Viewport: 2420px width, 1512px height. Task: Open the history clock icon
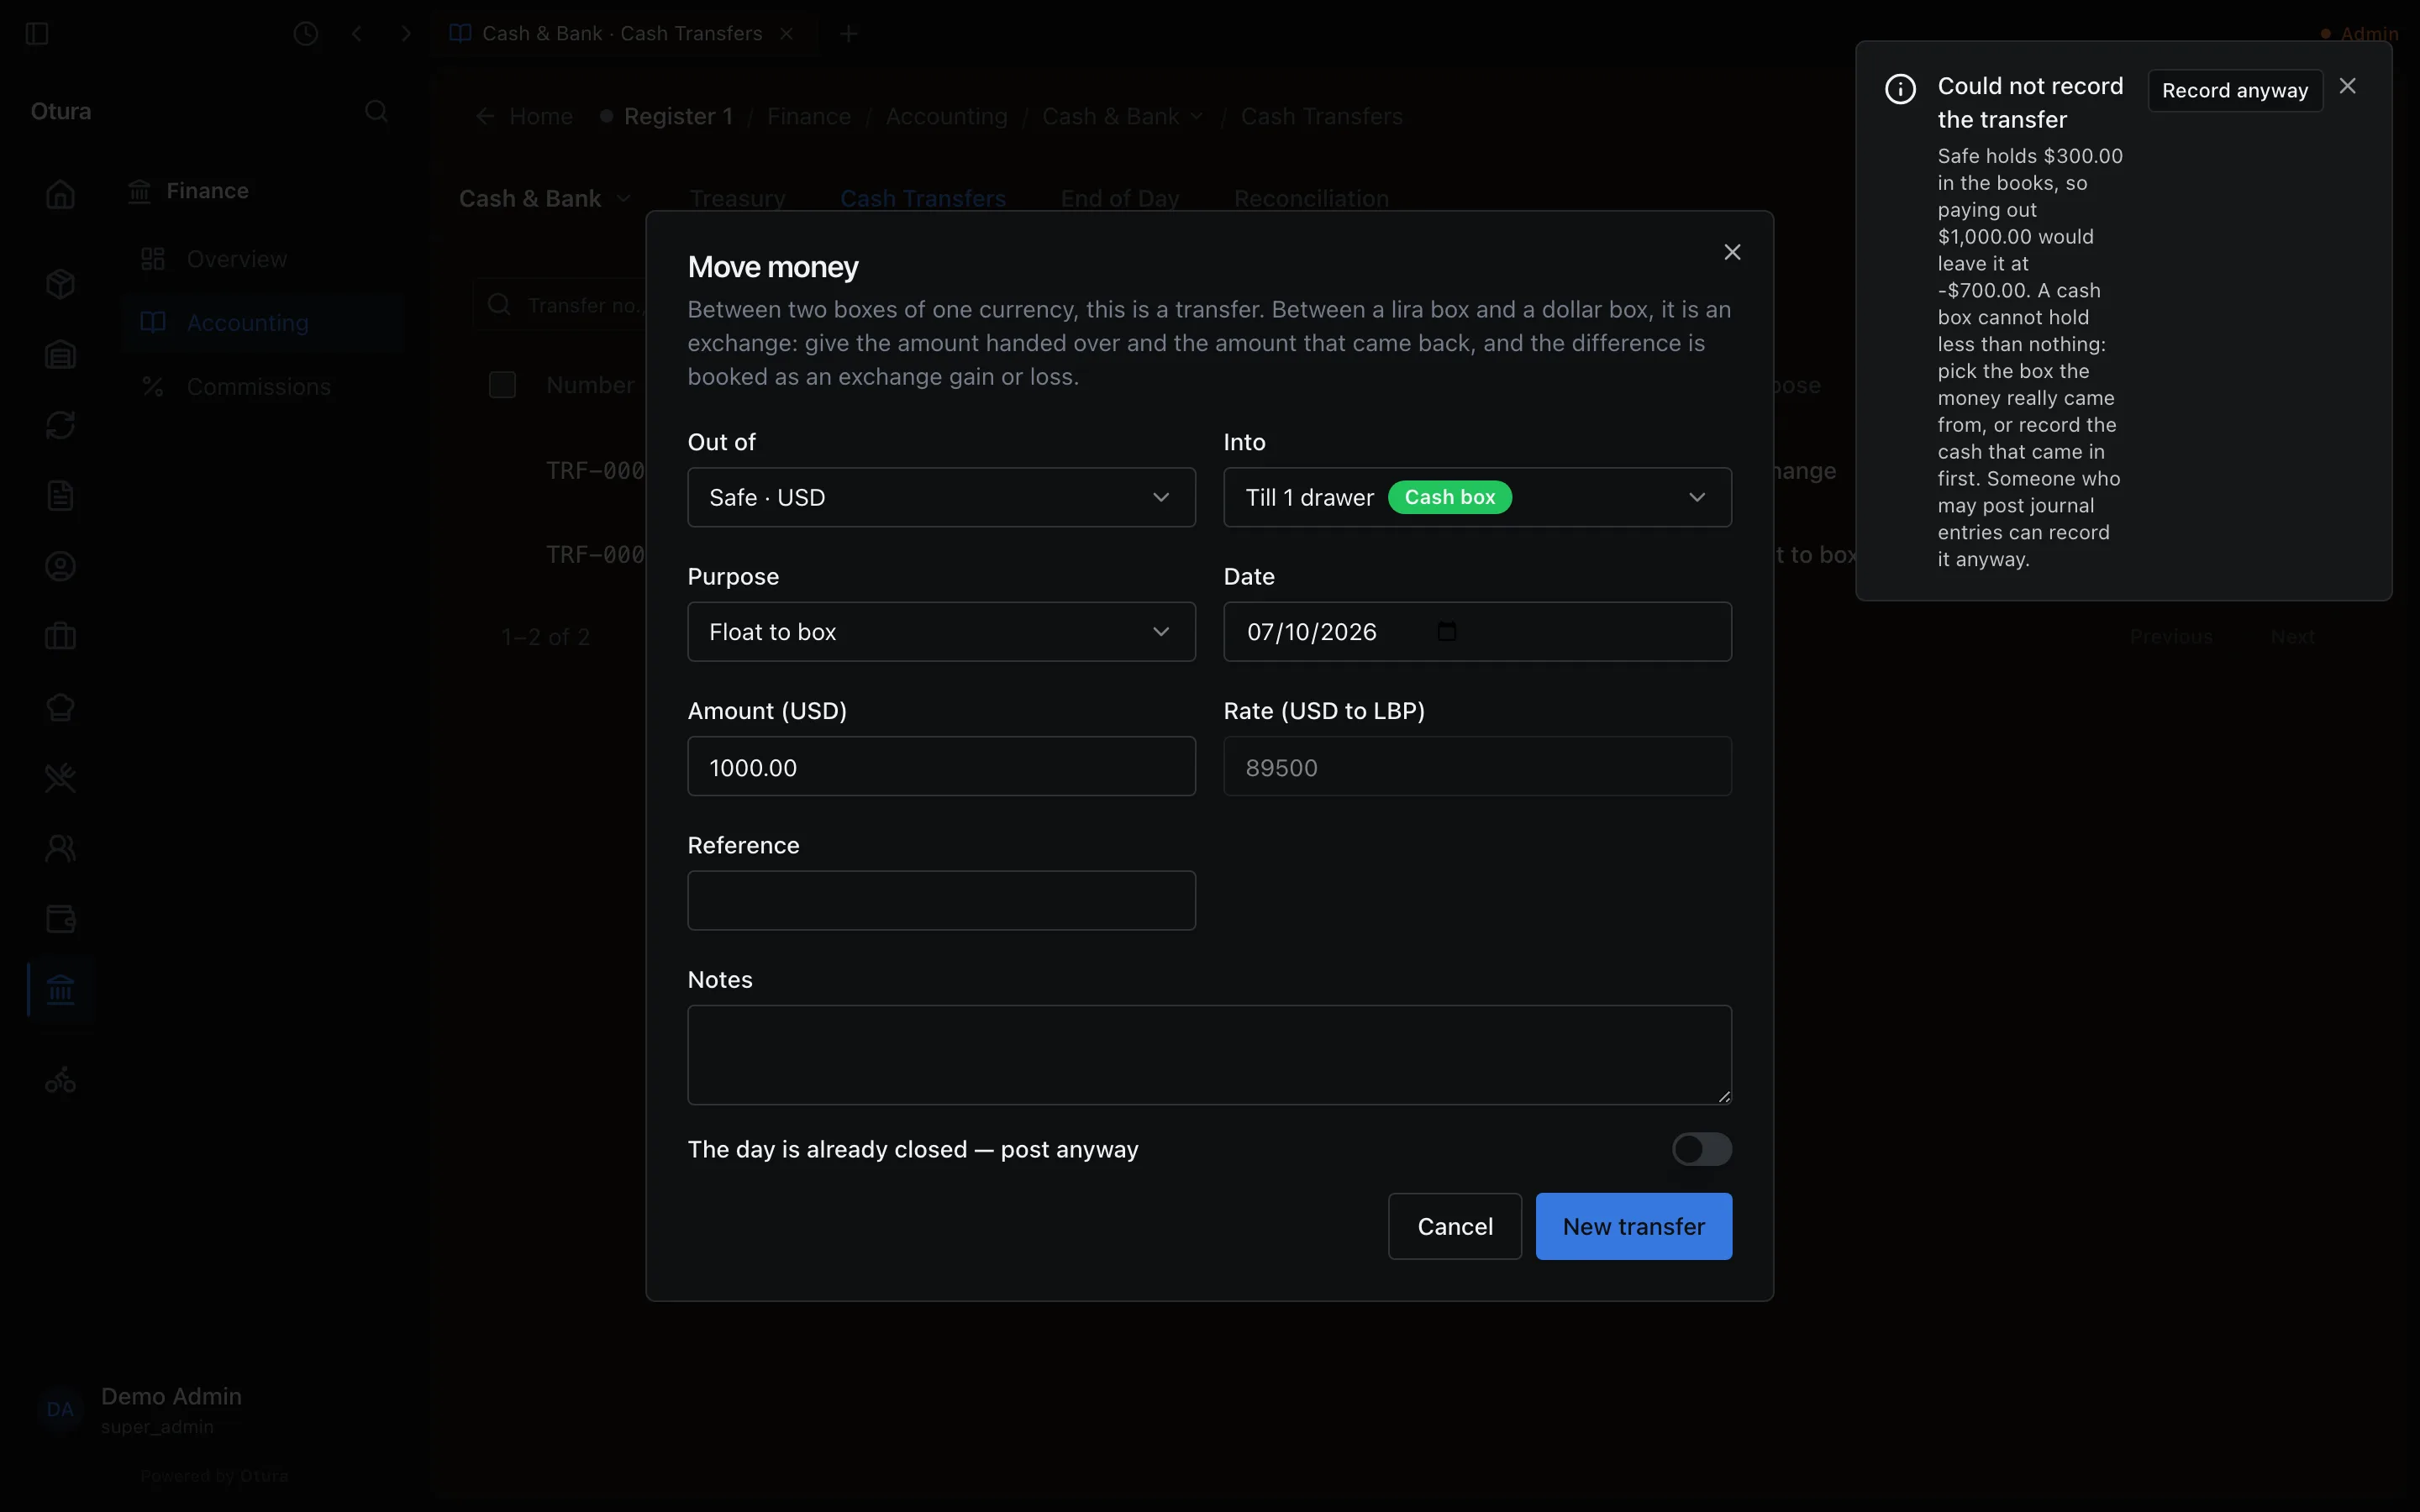pyautogui.click(x=306, y=34)
